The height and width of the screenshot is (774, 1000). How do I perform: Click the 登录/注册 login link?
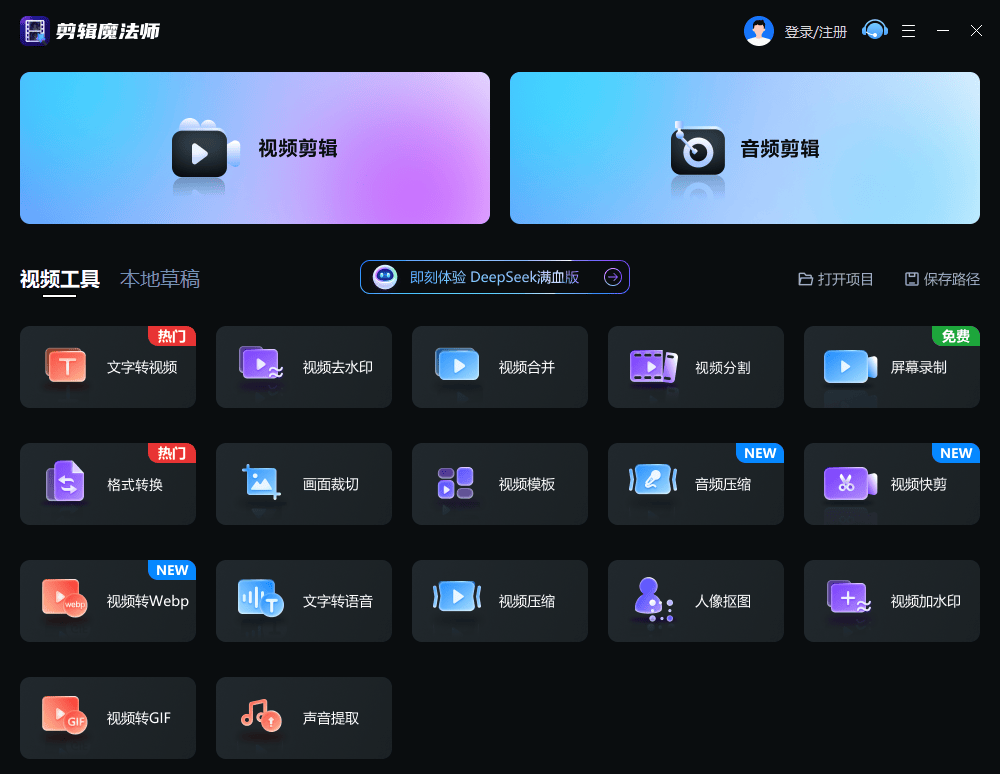tap(815, 32)
